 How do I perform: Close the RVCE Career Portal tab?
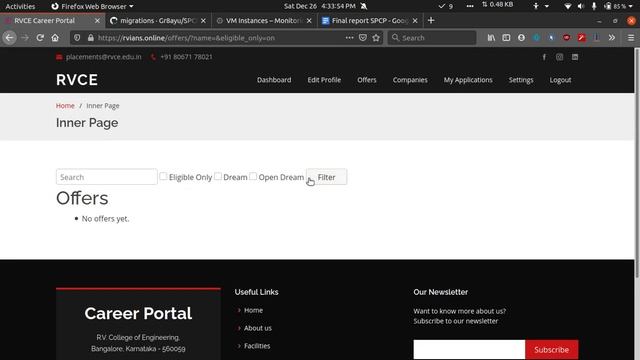pyautogui.click(x=97, y=20)
